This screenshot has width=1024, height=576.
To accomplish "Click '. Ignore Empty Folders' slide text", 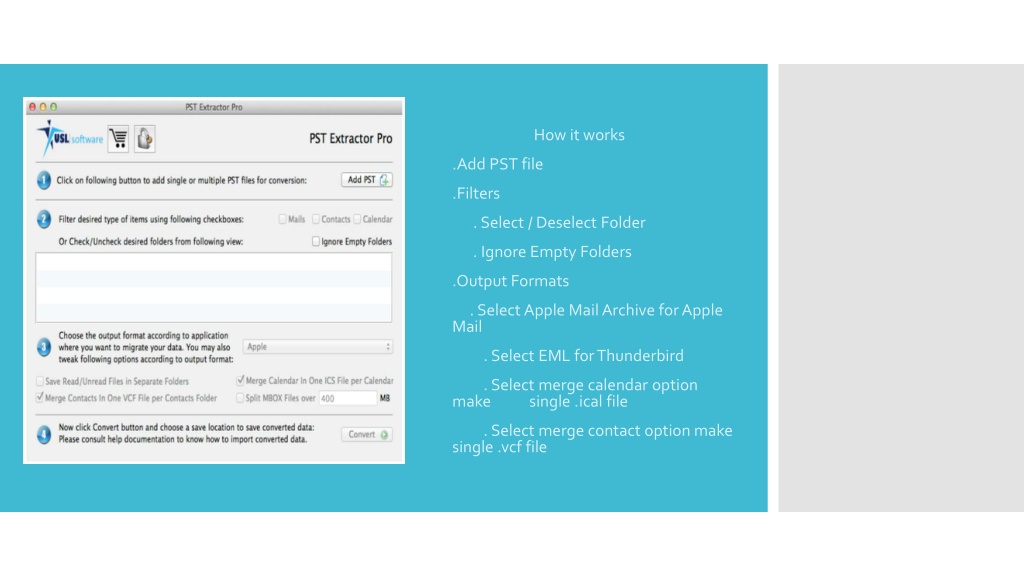I will 552,252.
